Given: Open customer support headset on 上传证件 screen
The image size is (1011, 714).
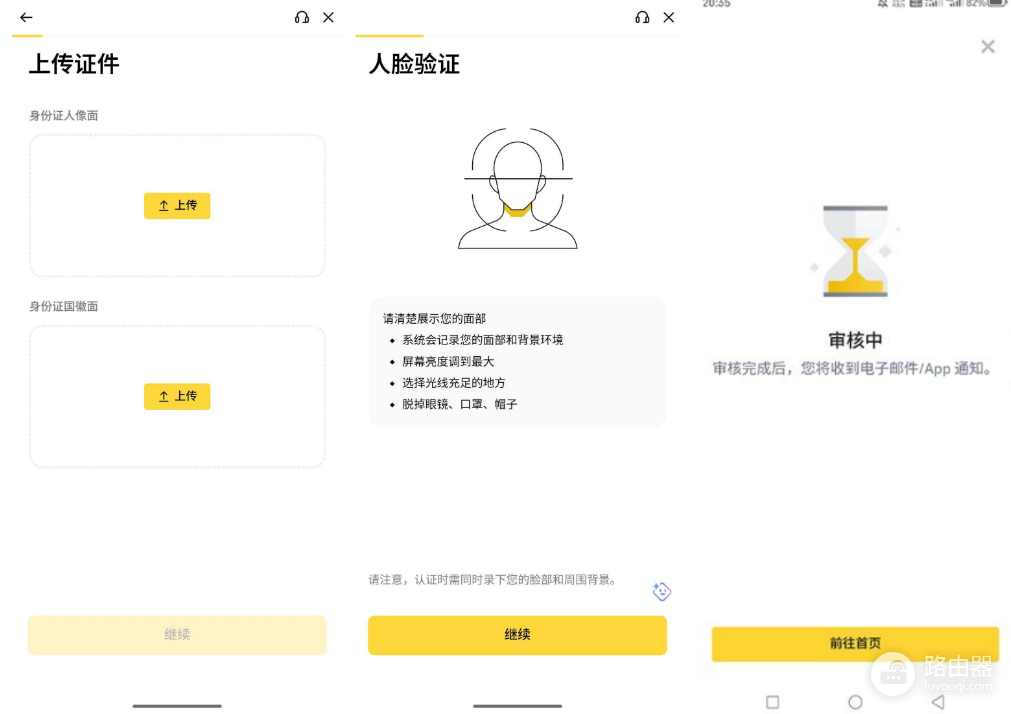Looking at the screenshot, I should [x=302, y=17].
